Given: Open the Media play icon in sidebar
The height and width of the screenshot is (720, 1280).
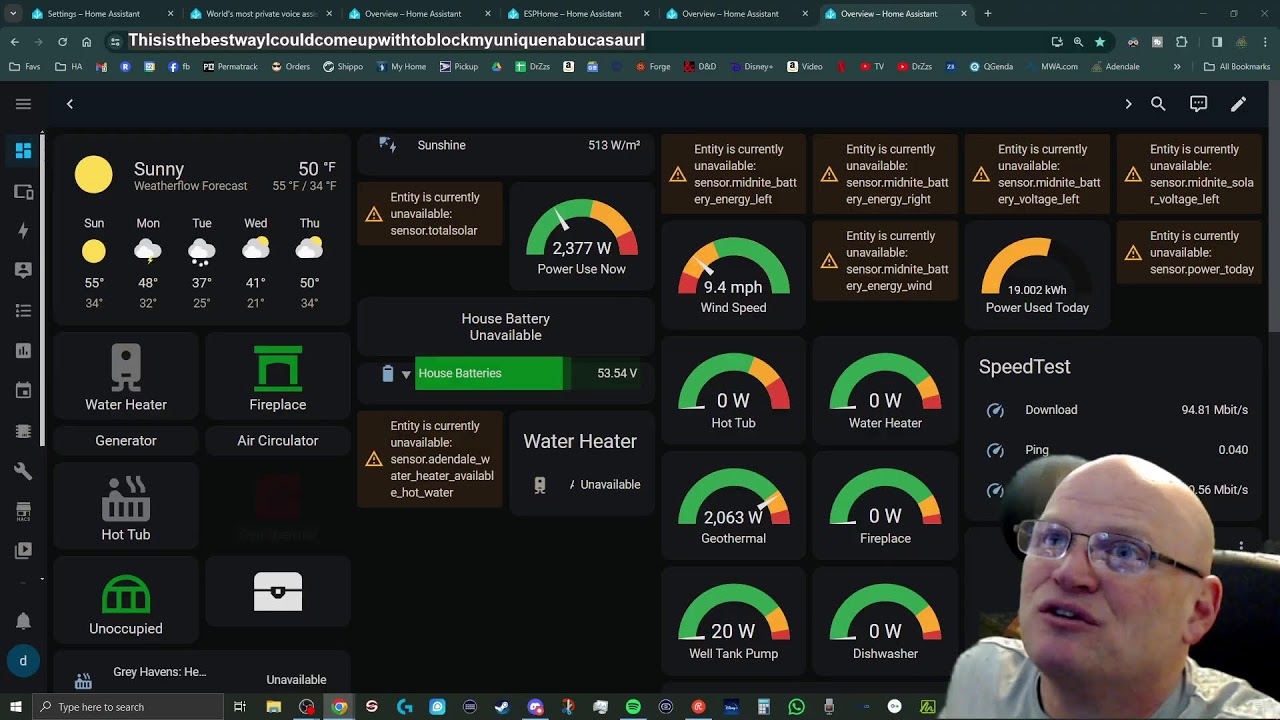Looking at the screenshot, I should pos(23,550).
